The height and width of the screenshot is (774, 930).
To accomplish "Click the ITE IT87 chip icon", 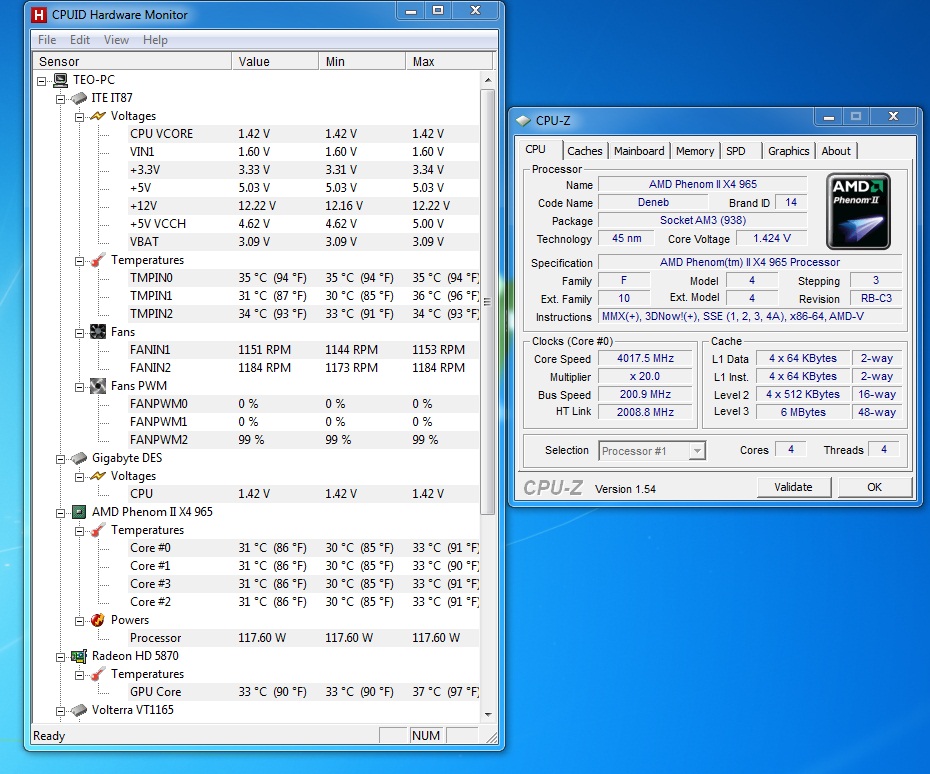I will pos(79,98).
